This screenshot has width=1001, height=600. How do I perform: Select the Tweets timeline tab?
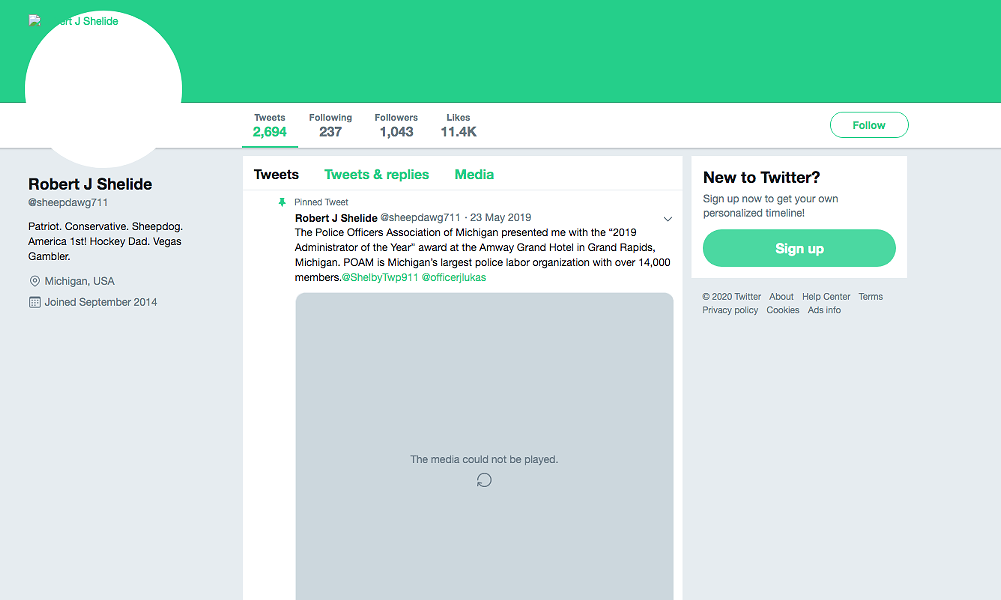coord(276,174)
